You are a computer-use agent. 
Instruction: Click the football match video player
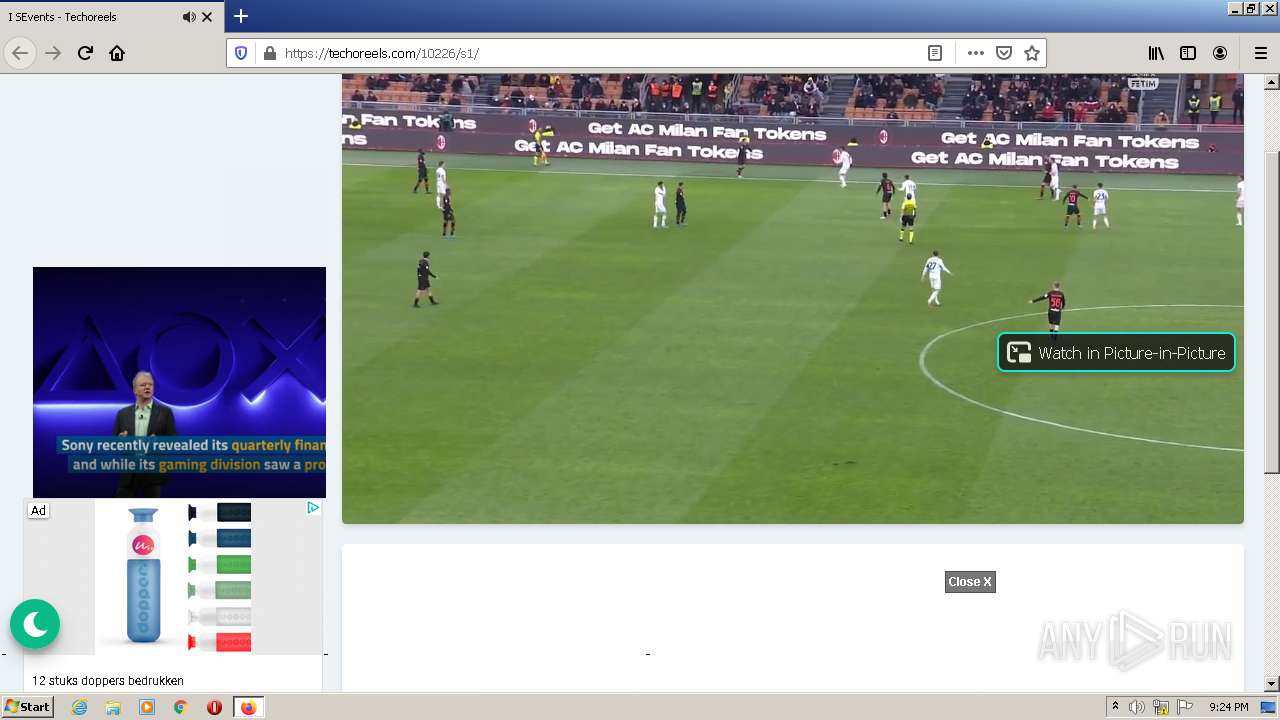(x=793, y=298)
